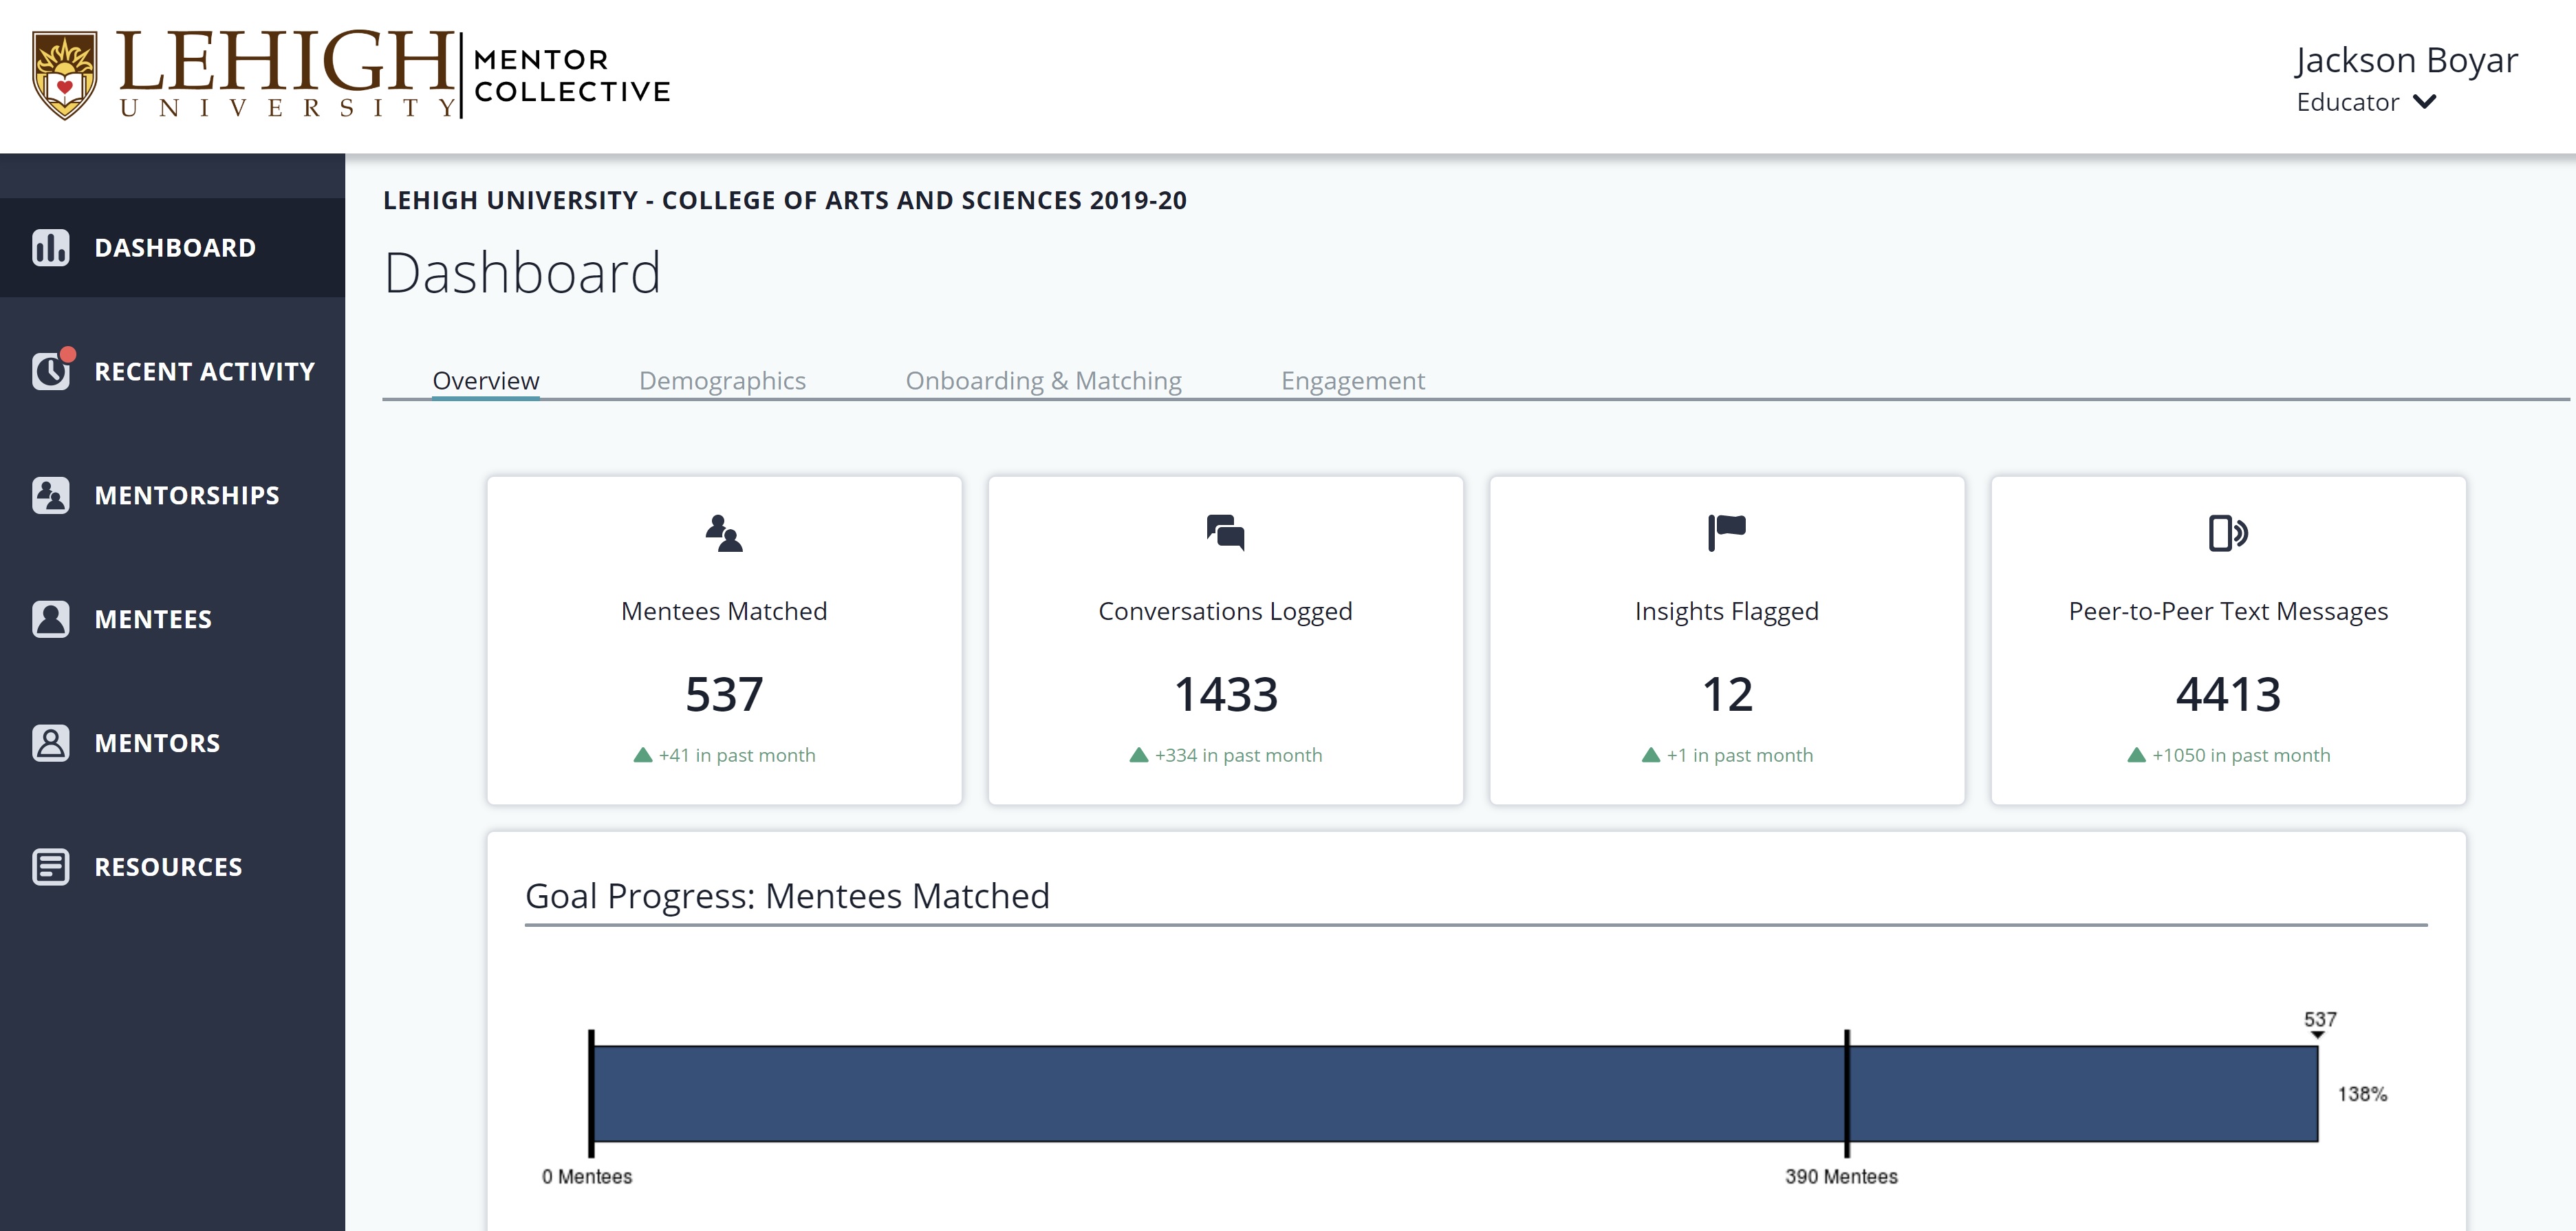Click the 390 Mentees goal marker line
Image resolution: width=2576 pixels, height=1231 pixels.
tap(1847, 1094)
